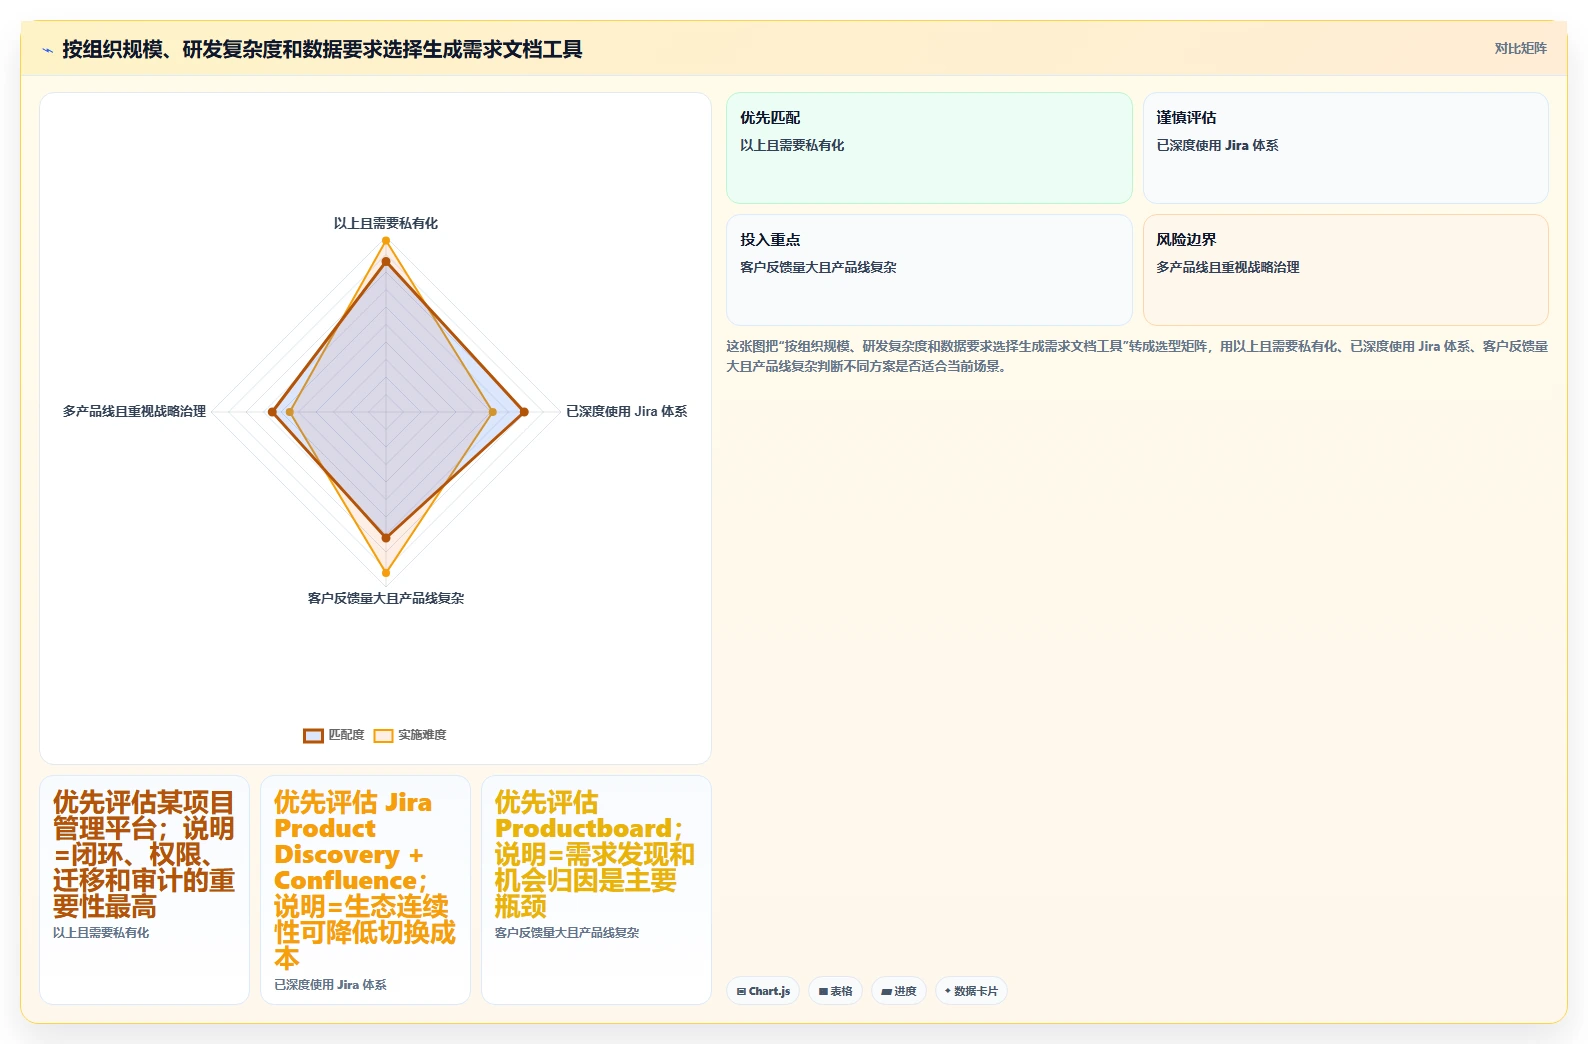Click radar axis label 多产品线且重视战略治理

(134, 411)
